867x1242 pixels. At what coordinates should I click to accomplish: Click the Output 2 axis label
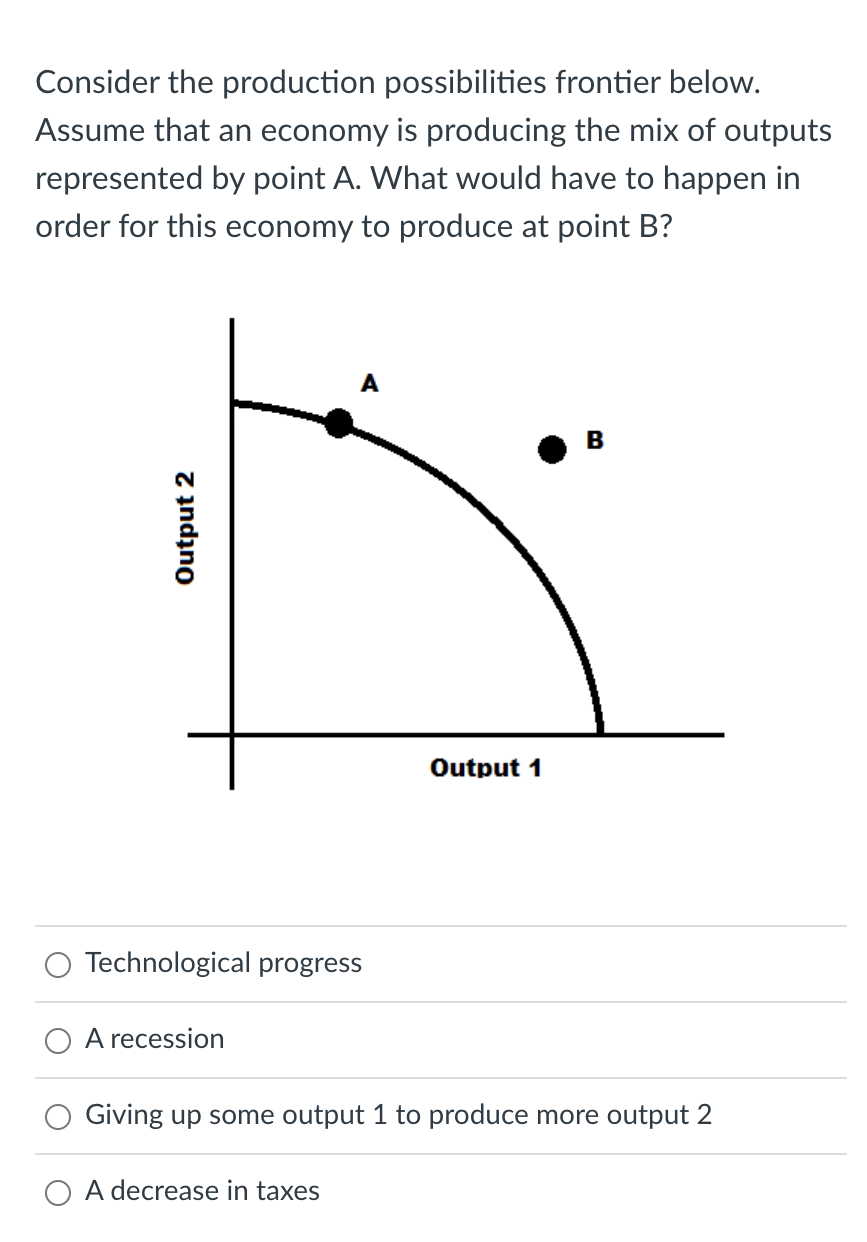[x=185, y=525]
